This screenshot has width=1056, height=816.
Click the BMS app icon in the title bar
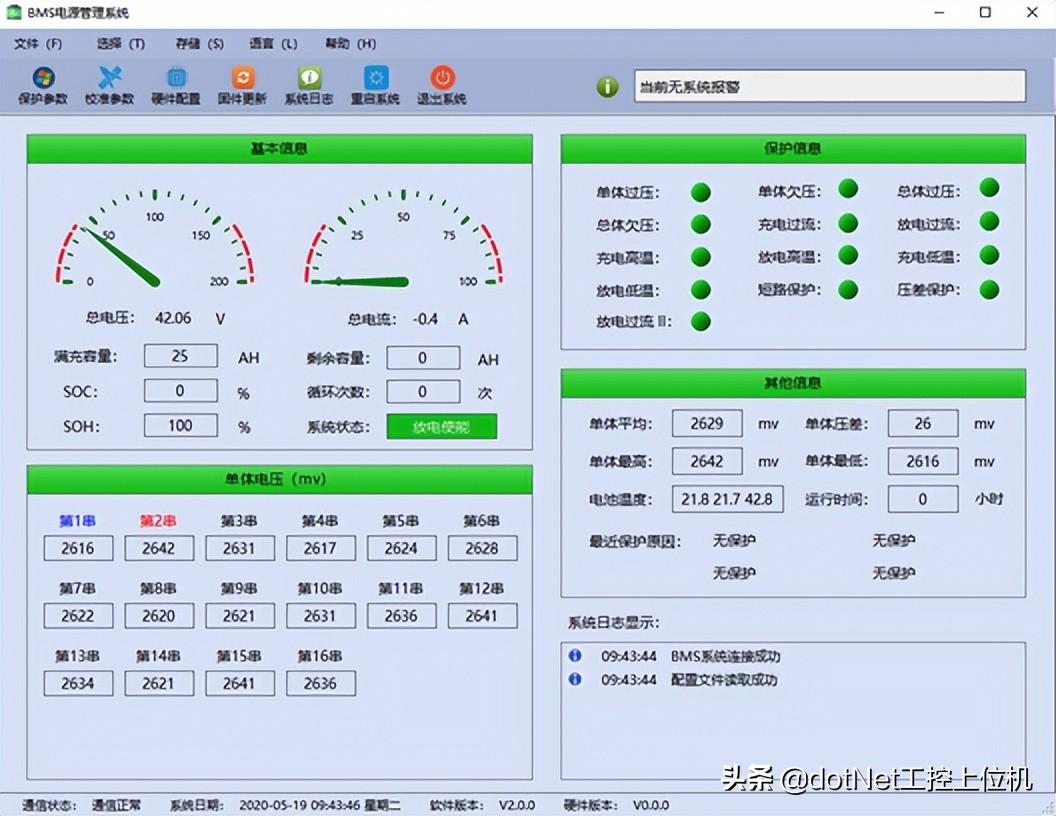pyautogui.click(x=13, y=12)
